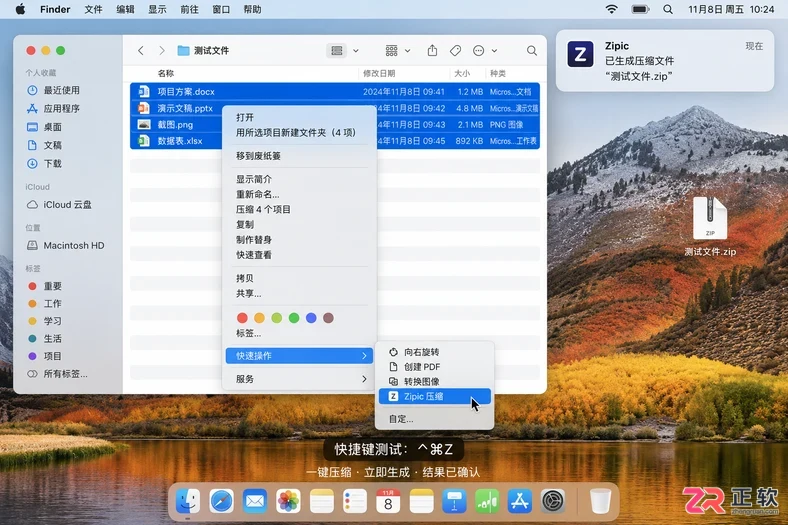The image size is (788, 525).
Task: Apply the orange tag color in context menu
Action: [259, 318]
